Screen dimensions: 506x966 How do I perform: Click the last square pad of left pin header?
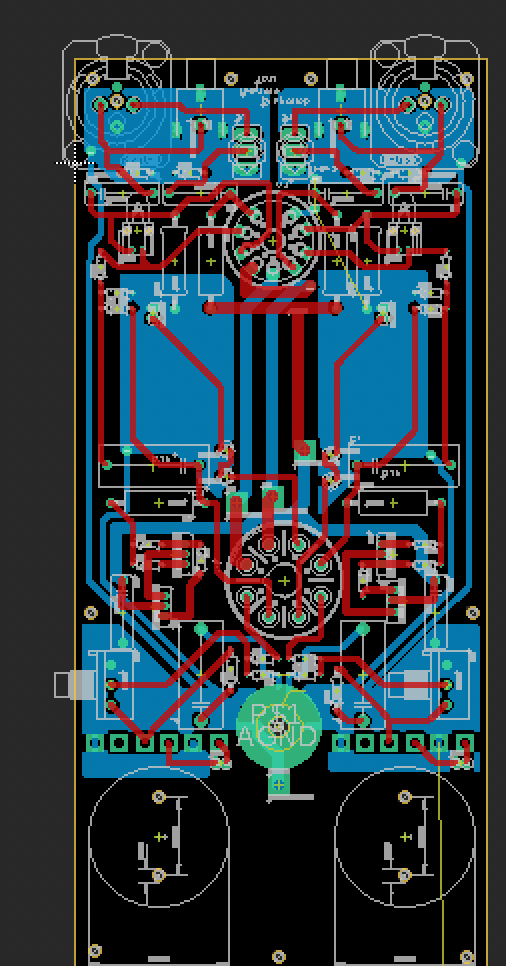tap(219, 744)
